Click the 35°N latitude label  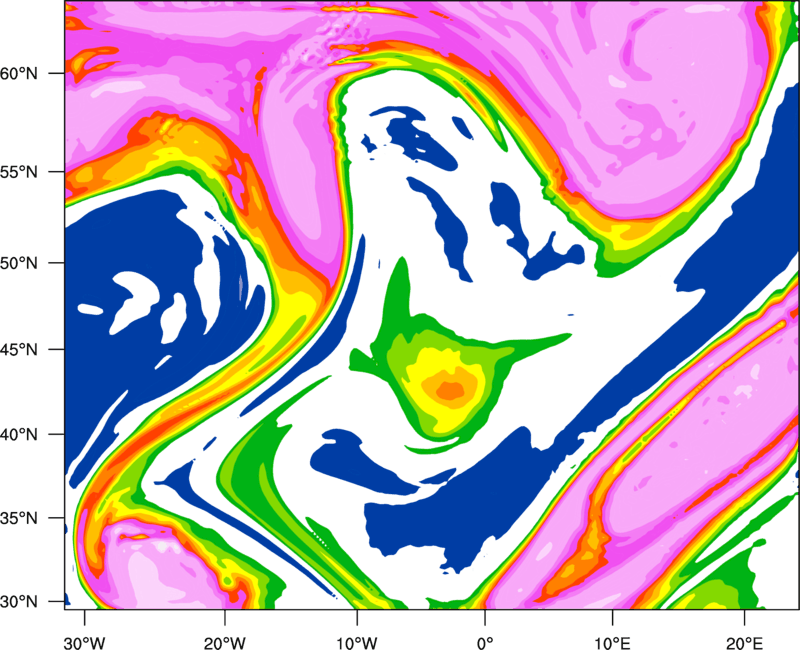(x=19, y=518)
